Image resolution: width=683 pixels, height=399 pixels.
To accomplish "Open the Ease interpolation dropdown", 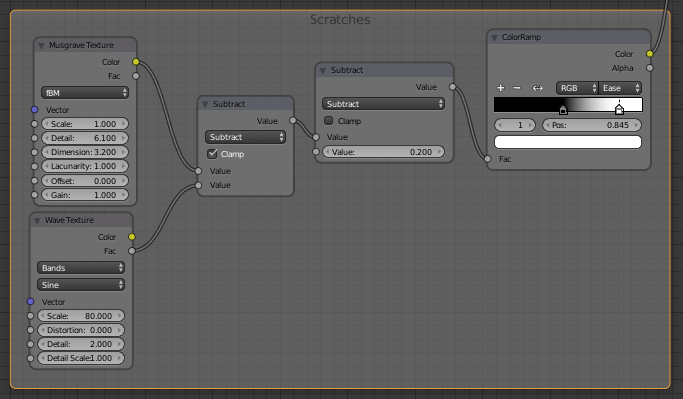I will pyautogui.click(x=620, y=88).
